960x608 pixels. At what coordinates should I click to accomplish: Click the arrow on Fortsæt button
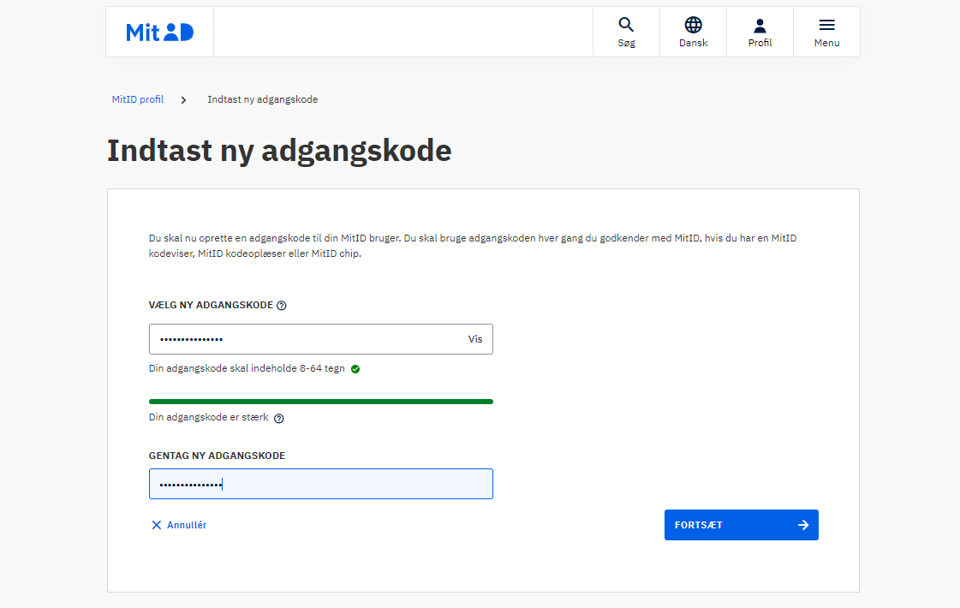(803, 525)
